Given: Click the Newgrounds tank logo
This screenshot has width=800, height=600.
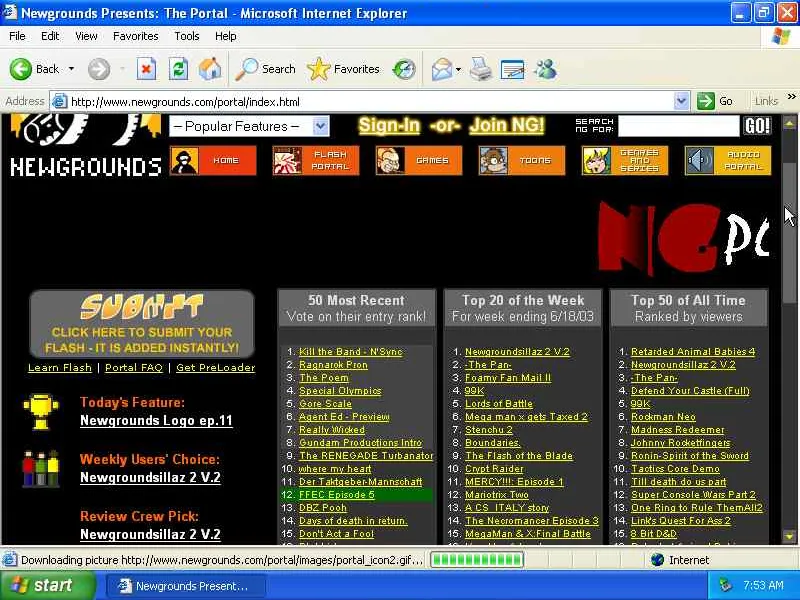Looking at the screenshot, I should 86,145.
